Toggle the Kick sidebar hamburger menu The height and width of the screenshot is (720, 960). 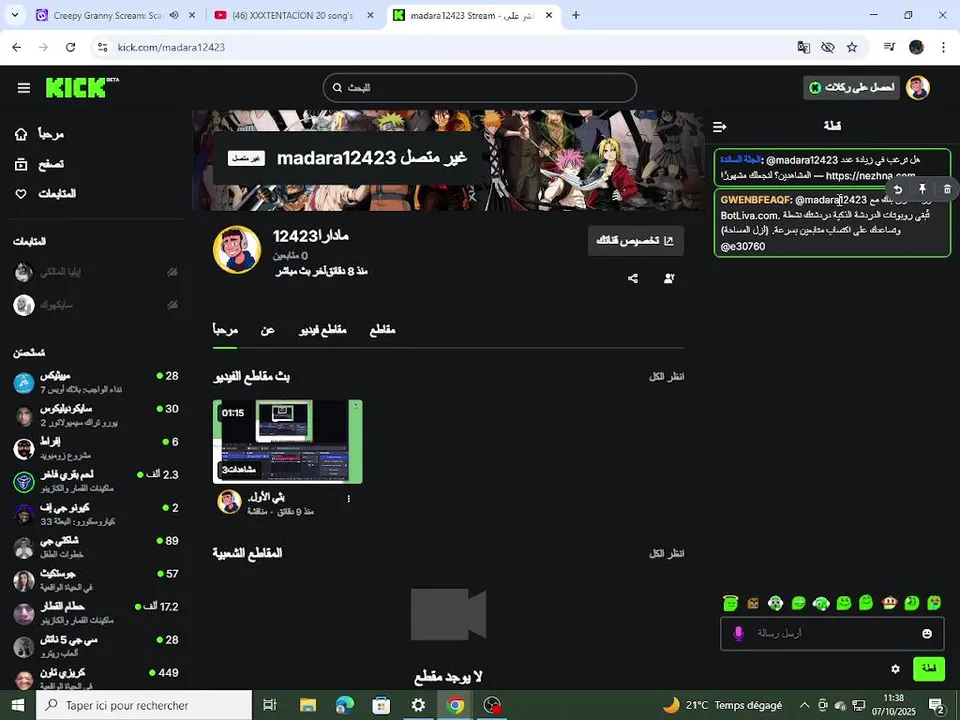point(24,88)
